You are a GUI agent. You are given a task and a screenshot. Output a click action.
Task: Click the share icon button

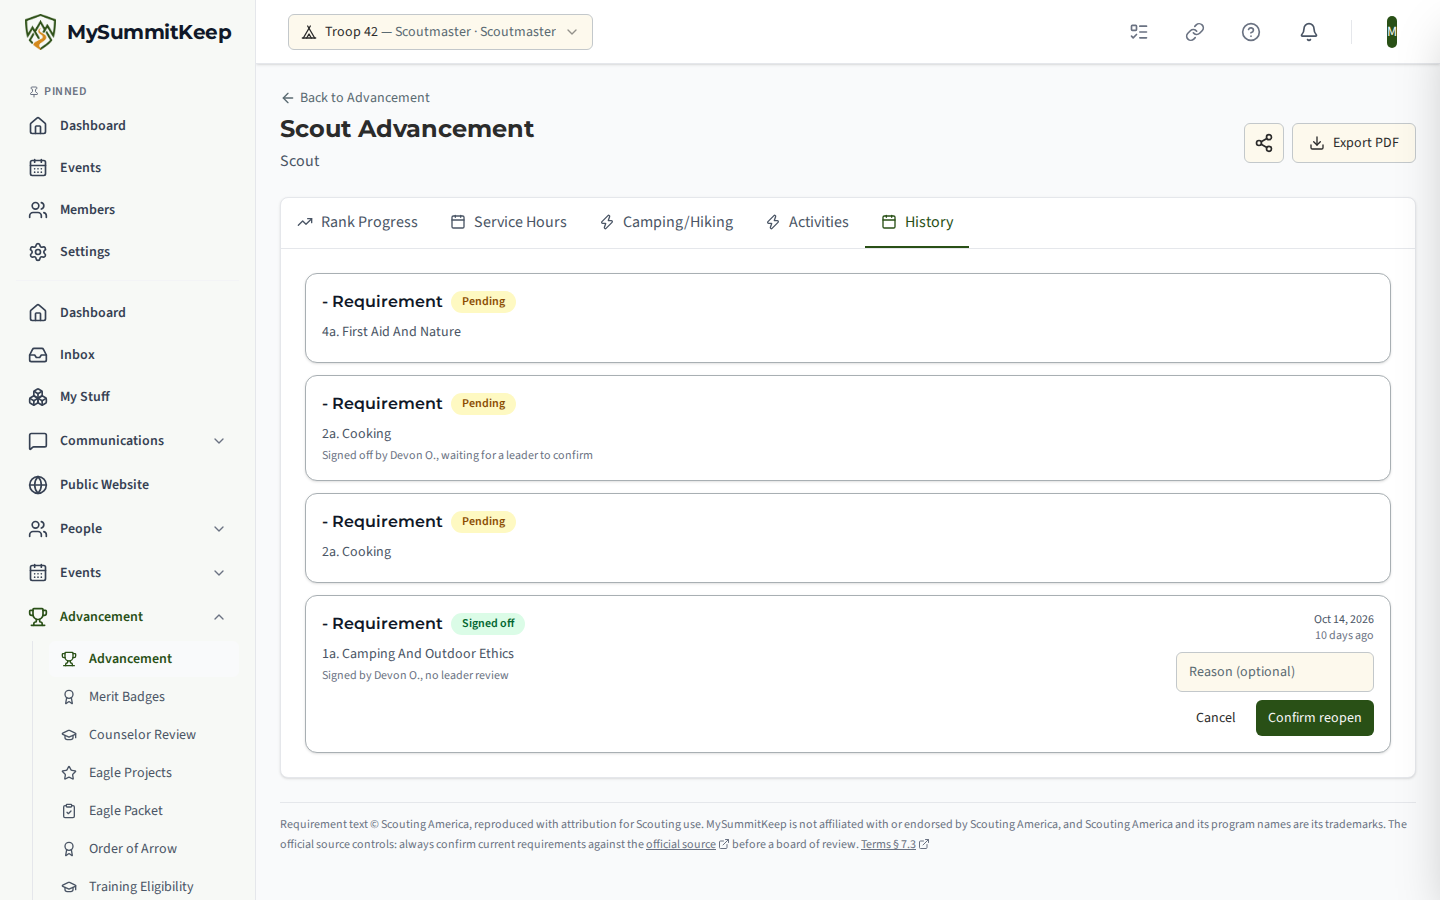[1264, 143]
